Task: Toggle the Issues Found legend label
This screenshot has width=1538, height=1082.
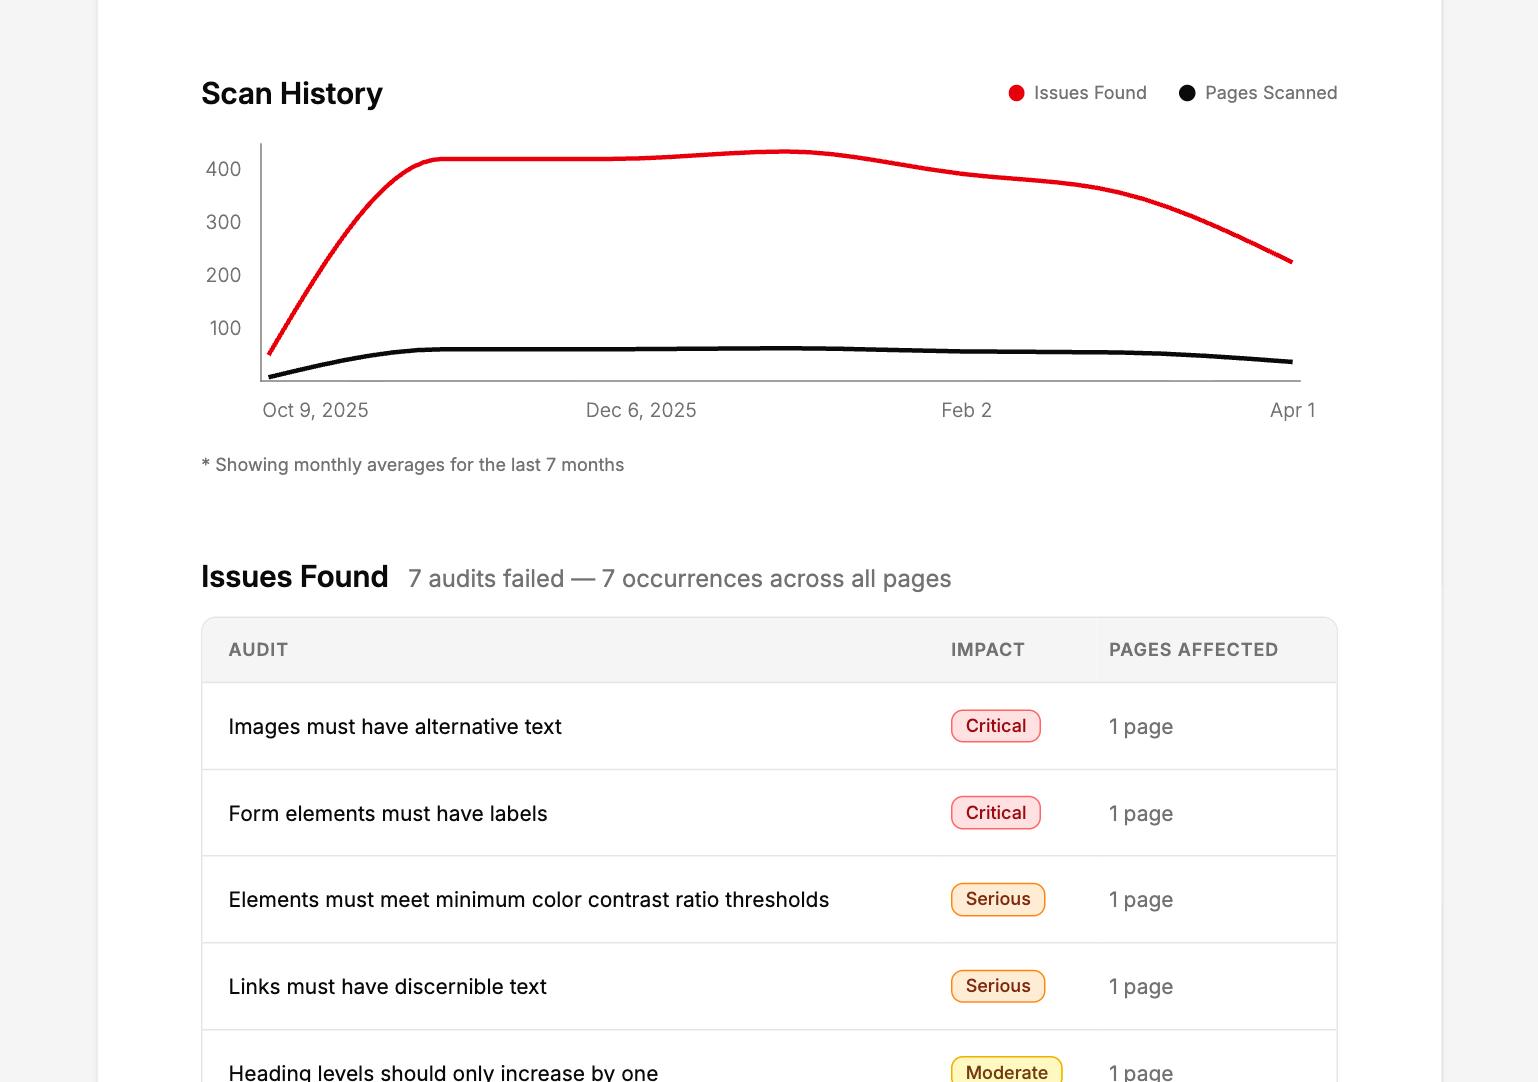Action: tap(1090, 93)
